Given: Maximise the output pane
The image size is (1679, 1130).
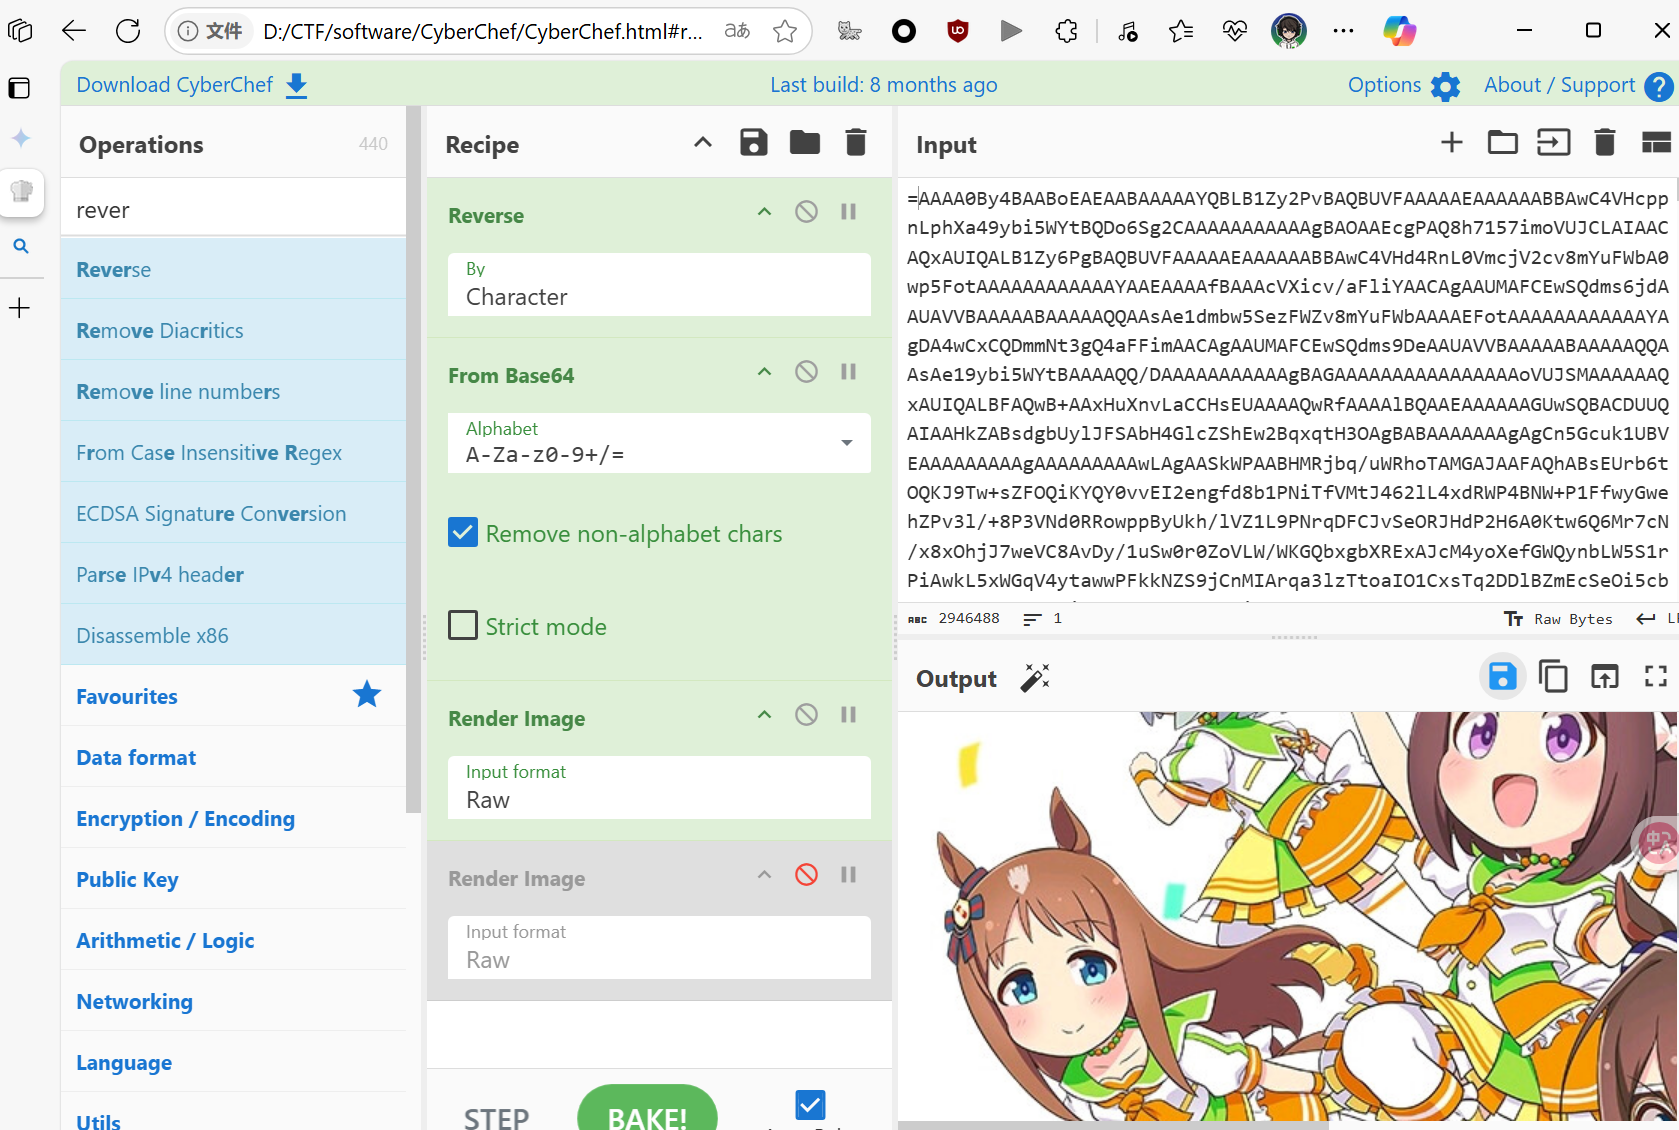Looking at the screenshot, I should click(x=1656, y=678).
